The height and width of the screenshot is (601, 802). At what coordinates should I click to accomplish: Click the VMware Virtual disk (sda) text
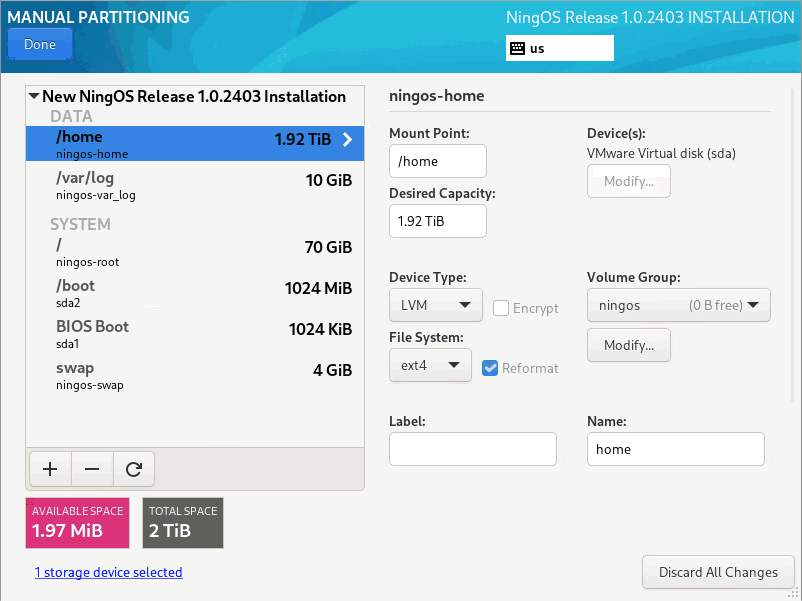pos(661,153)
